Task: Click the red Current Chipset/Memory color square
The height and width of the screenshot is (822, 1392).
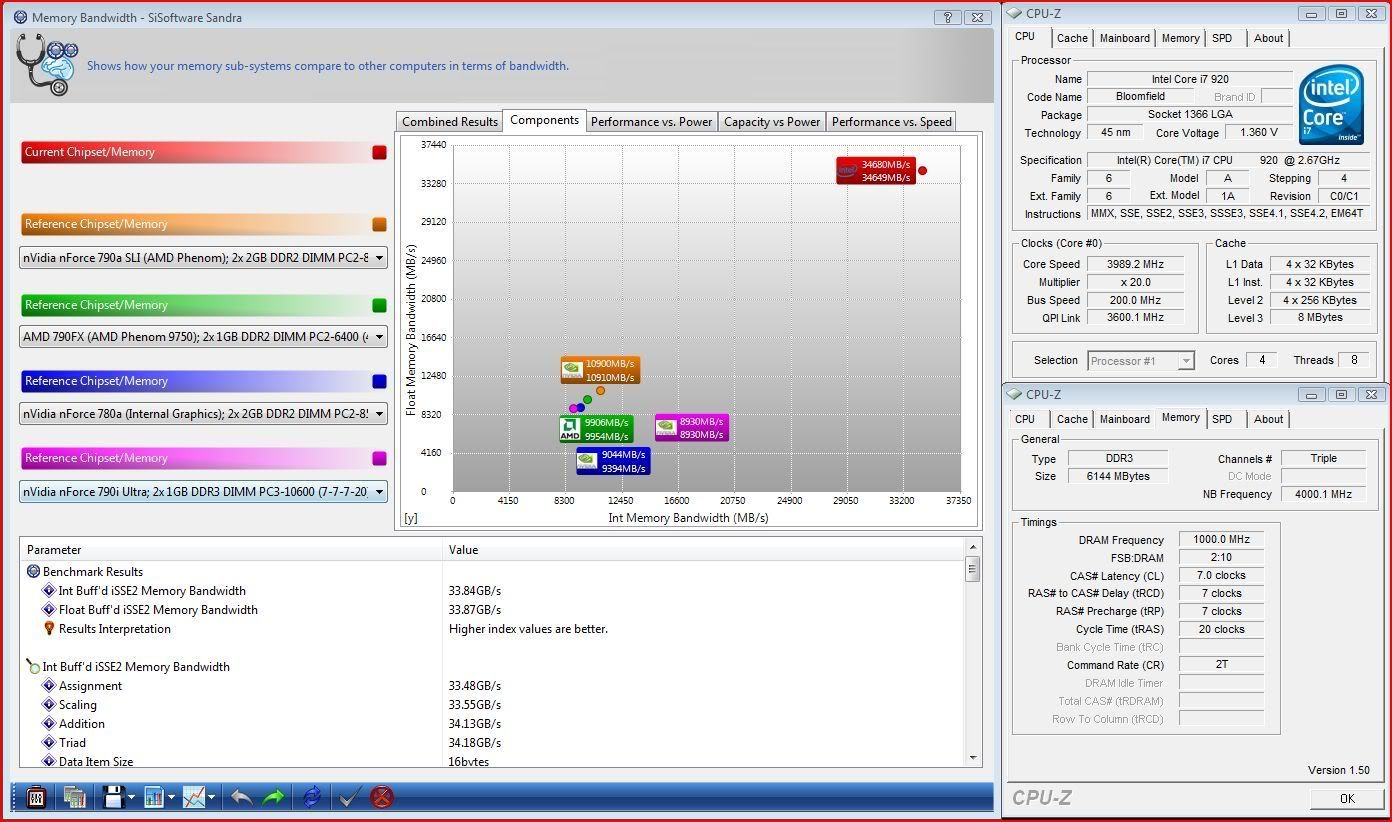Action: (x=379, y=153)
